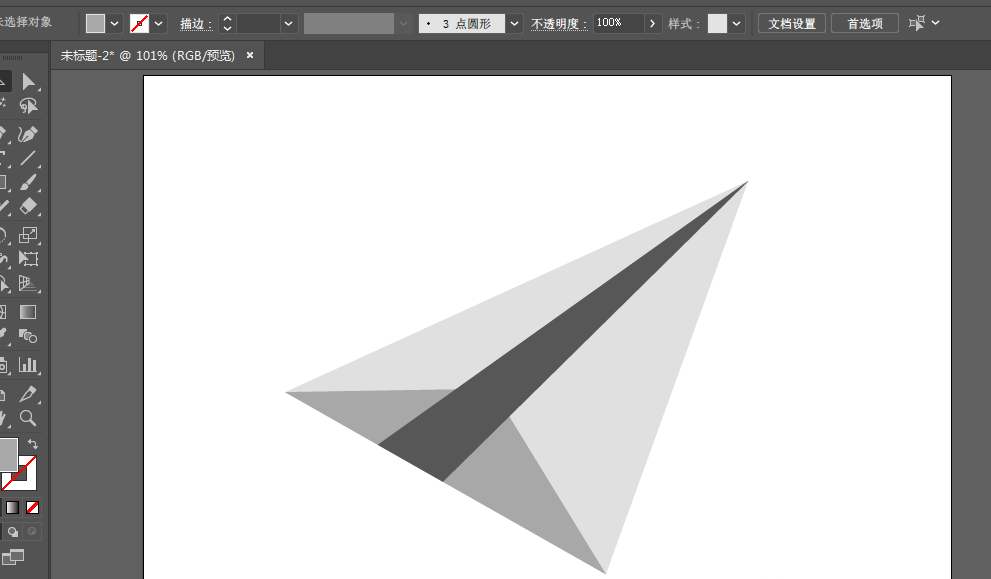Select the Line Segment tool
This screenshot has height=579, width=991.
(x=28, y=158)
